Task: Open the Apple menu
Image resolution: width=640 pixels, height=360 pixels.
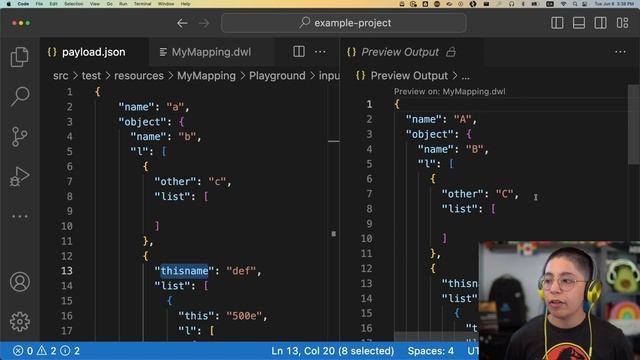Action: coord(8,4)
